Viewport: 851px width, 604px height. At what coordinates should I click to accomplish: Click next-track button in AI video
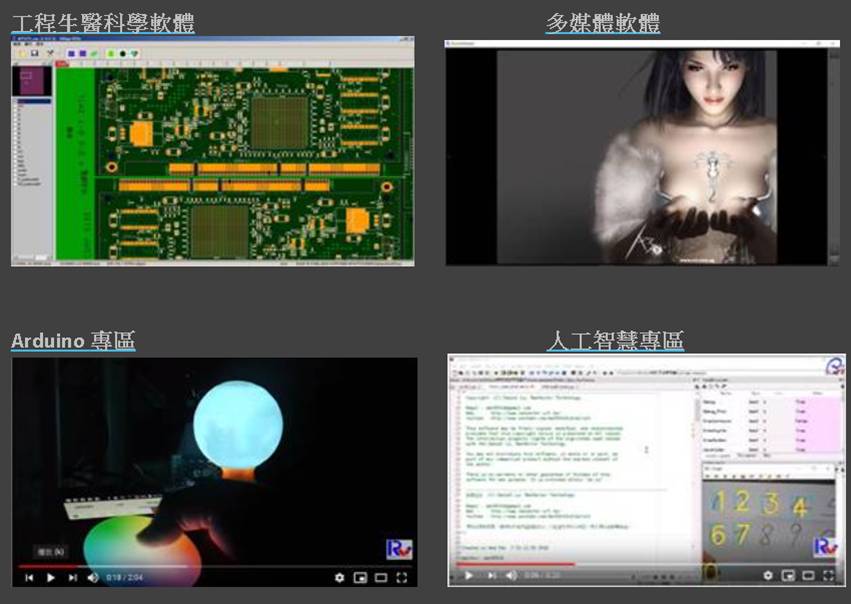pos(490,575)
